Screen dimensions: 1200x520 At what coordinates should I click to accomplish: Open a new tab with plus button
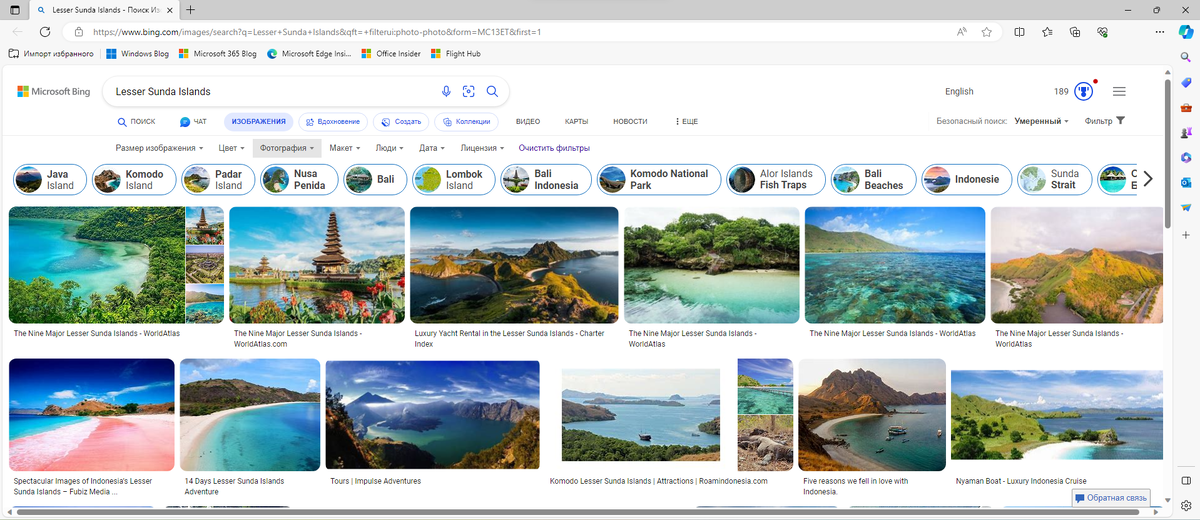coord(191,9)
